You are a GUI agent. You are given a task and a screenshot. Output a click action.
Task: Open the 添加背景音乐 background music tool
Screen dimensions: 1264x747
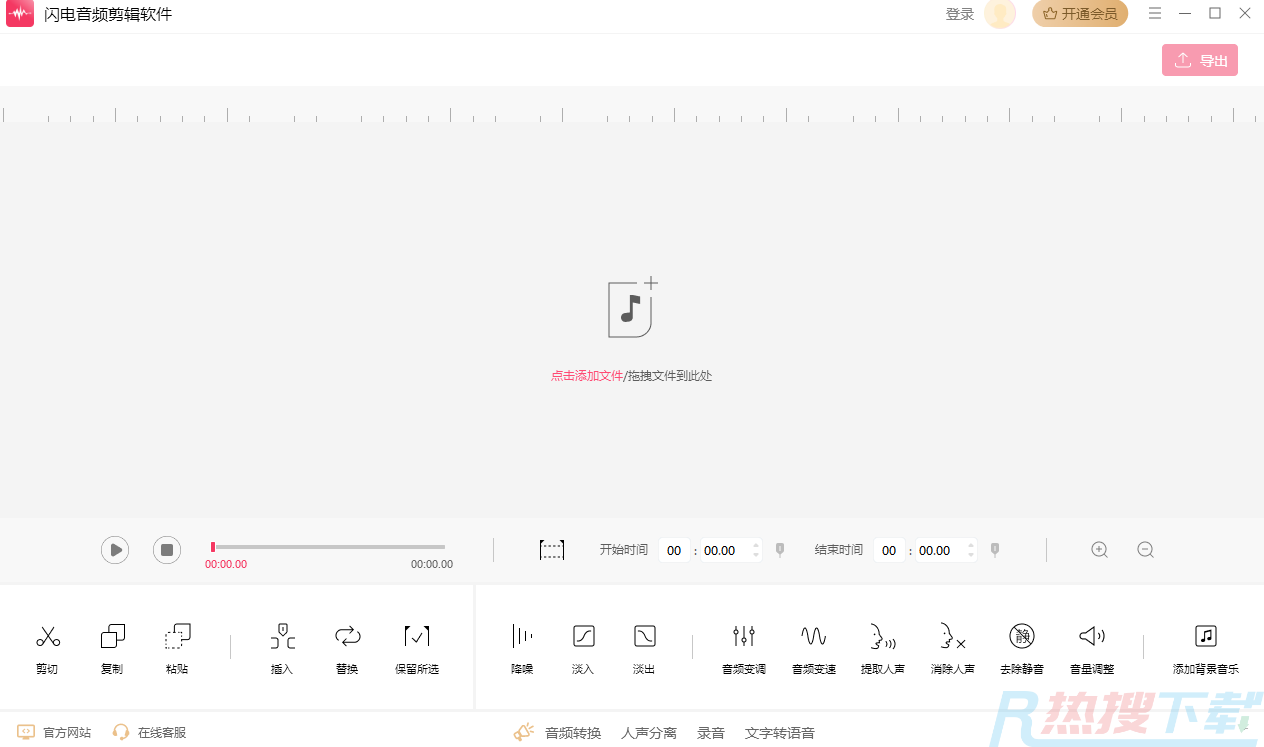1204,647
